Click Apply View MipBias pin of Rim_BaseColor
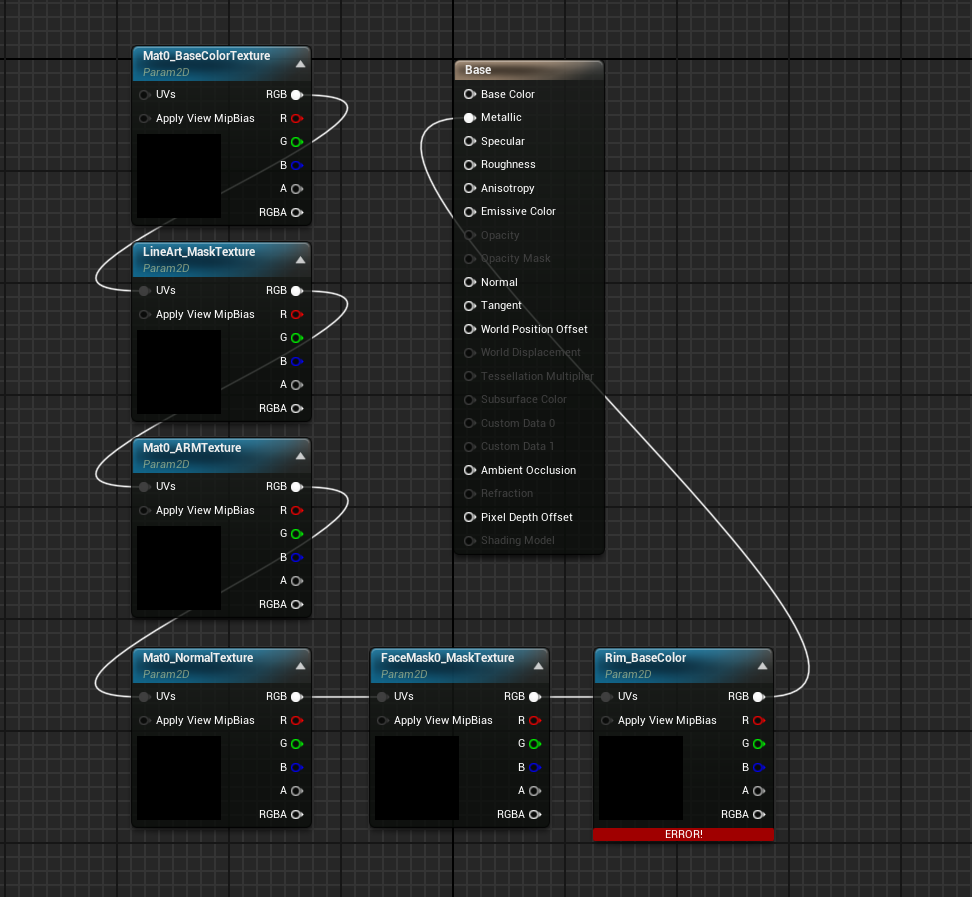972x897 pixels. pyautogui.click(x=607, y=720)
